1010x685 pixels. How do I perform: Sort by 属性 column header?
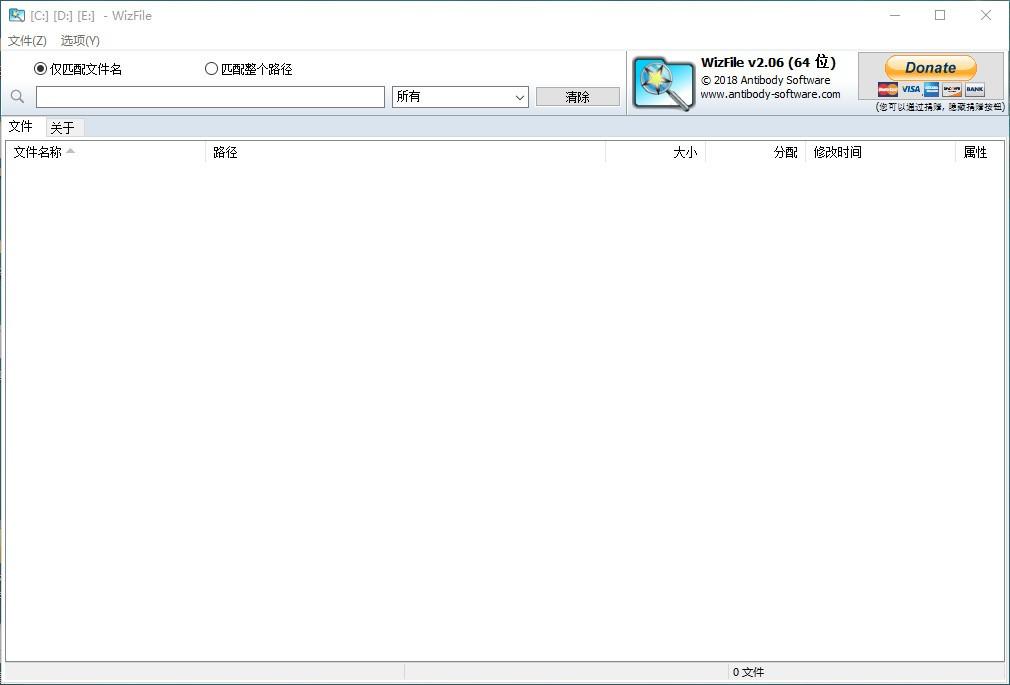point(980,152)
